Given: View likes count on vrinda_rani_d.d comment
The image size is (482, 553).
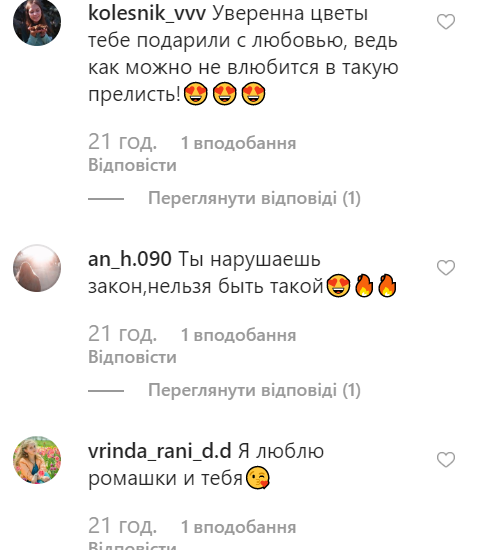Looking at the screenshot, I should click(x=238, y=527).
